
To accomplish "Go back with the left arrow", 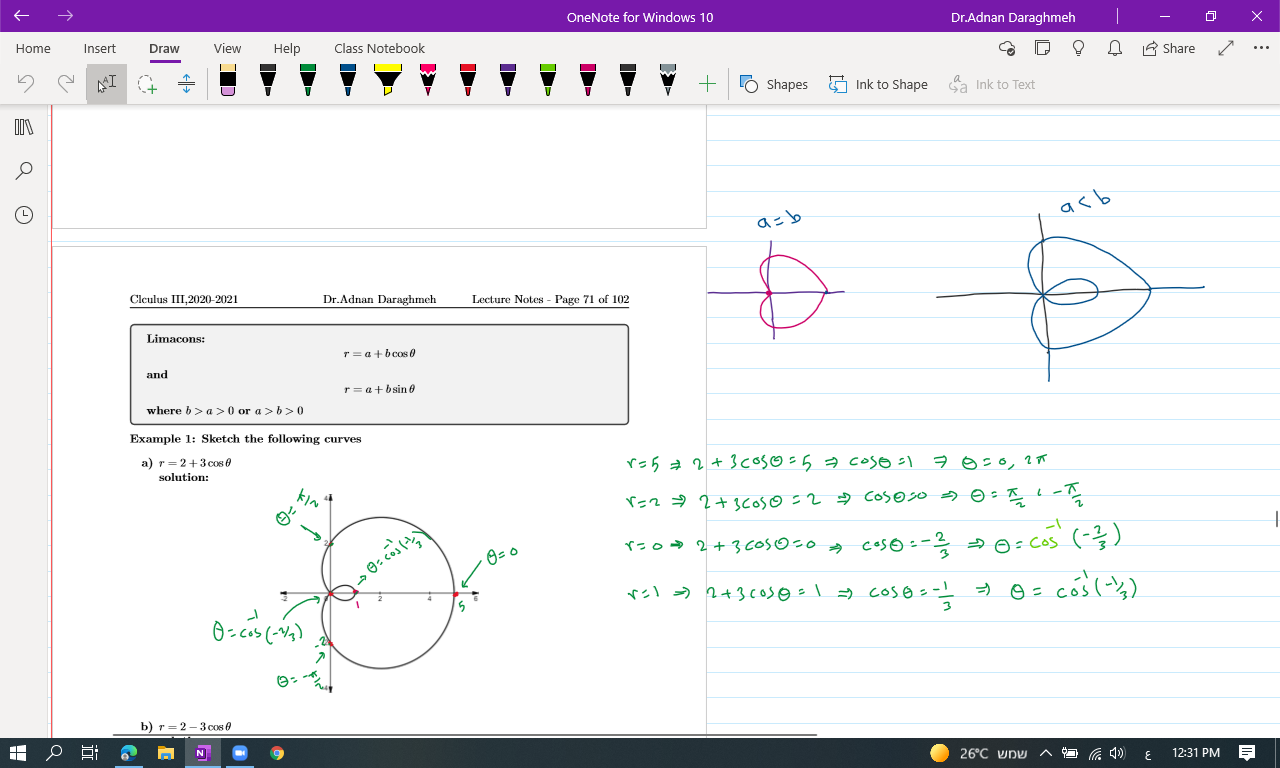I will [x=22, y=16].
